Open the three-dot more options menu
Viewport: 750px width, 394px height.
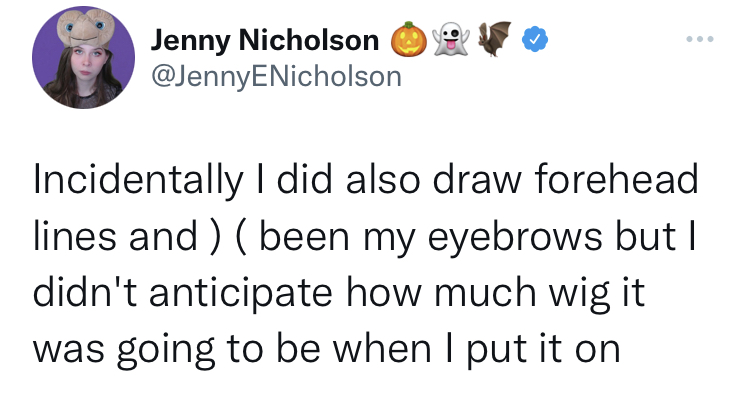coord(700,39)
